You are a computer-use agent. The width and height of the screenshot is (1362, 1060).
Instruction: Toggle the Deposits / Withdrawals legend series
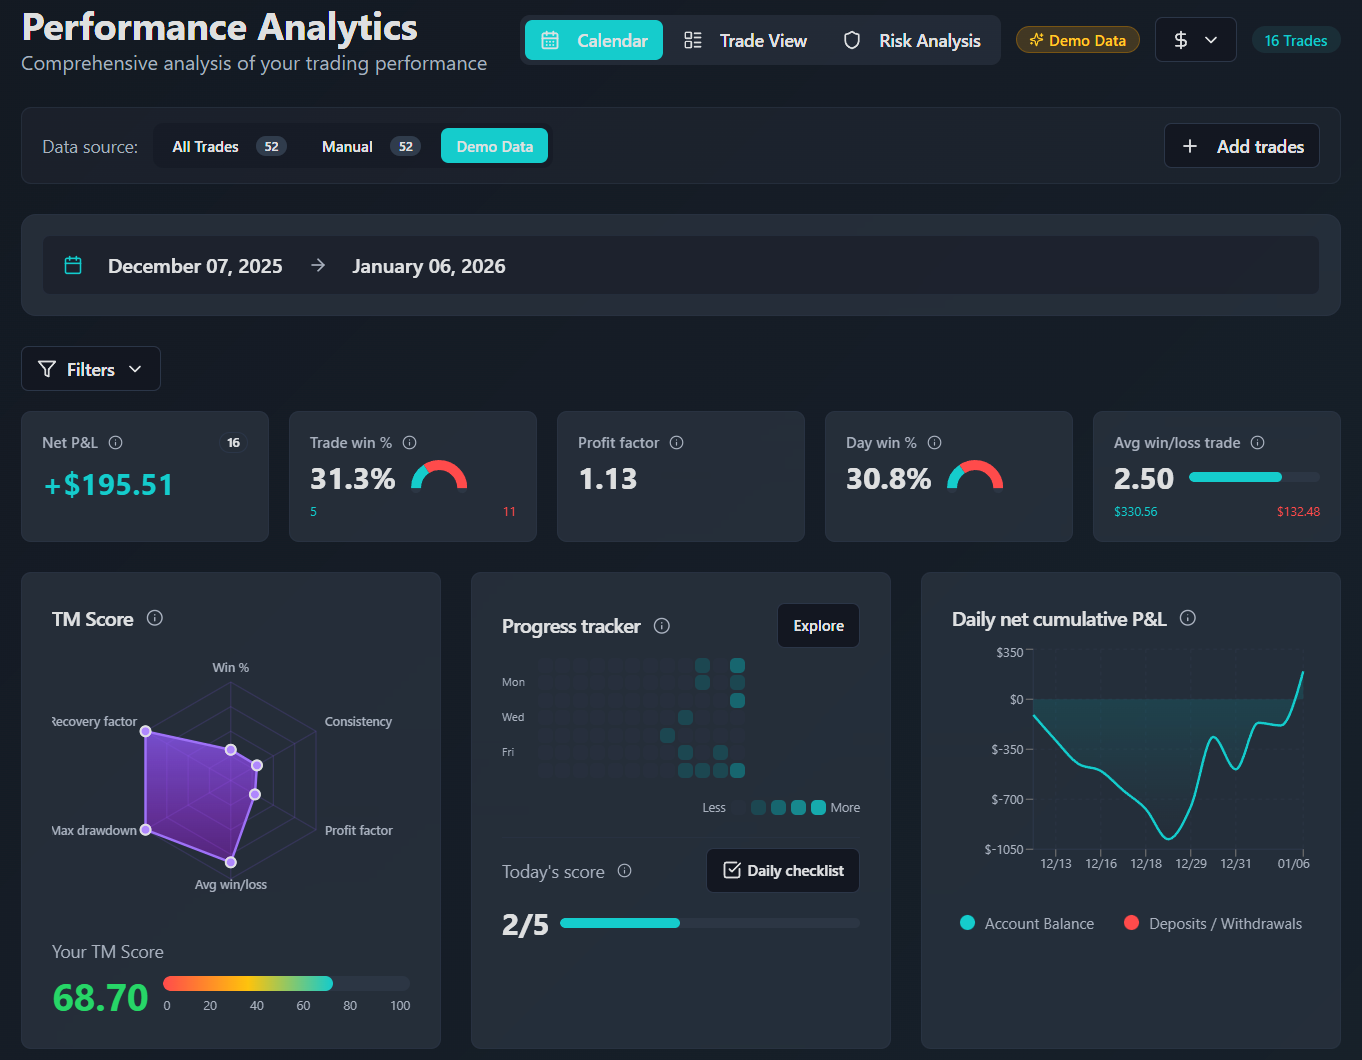[1213, 923]
